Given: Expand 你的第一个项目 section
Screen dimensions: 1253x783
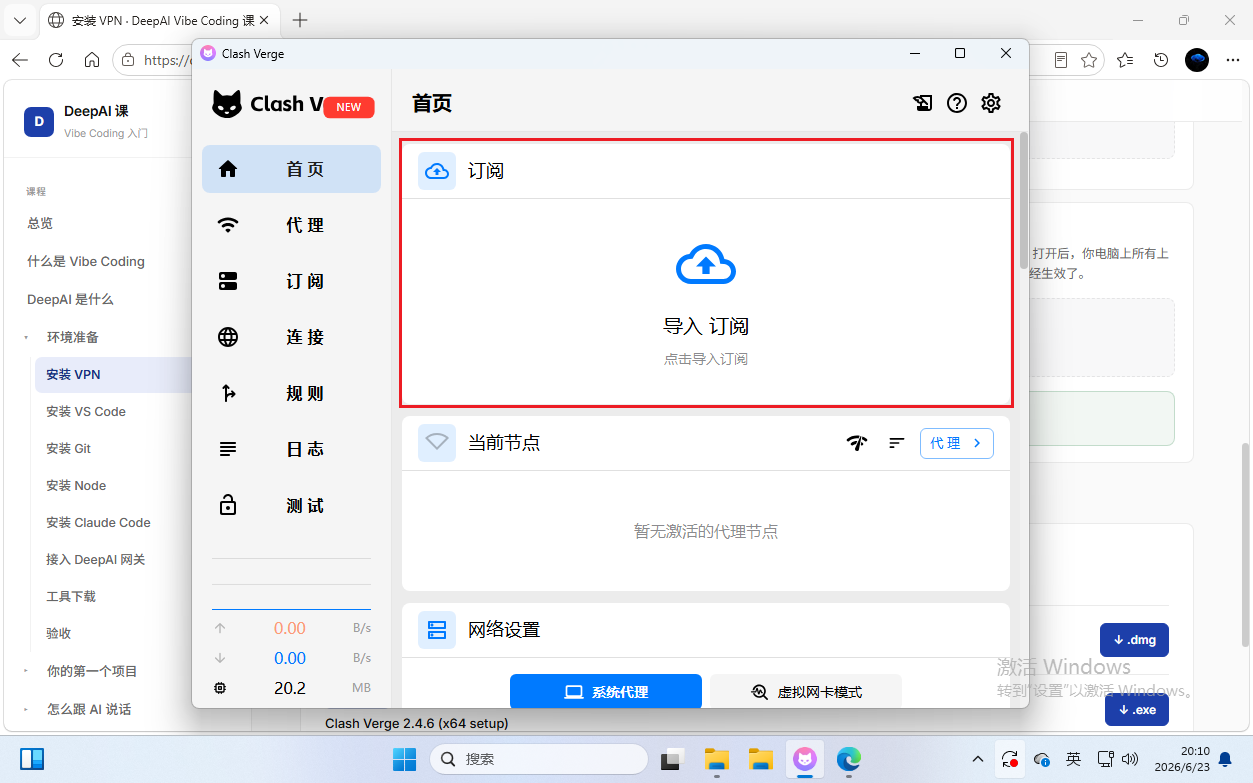Looking at the screenshot, I should point(92,671).
